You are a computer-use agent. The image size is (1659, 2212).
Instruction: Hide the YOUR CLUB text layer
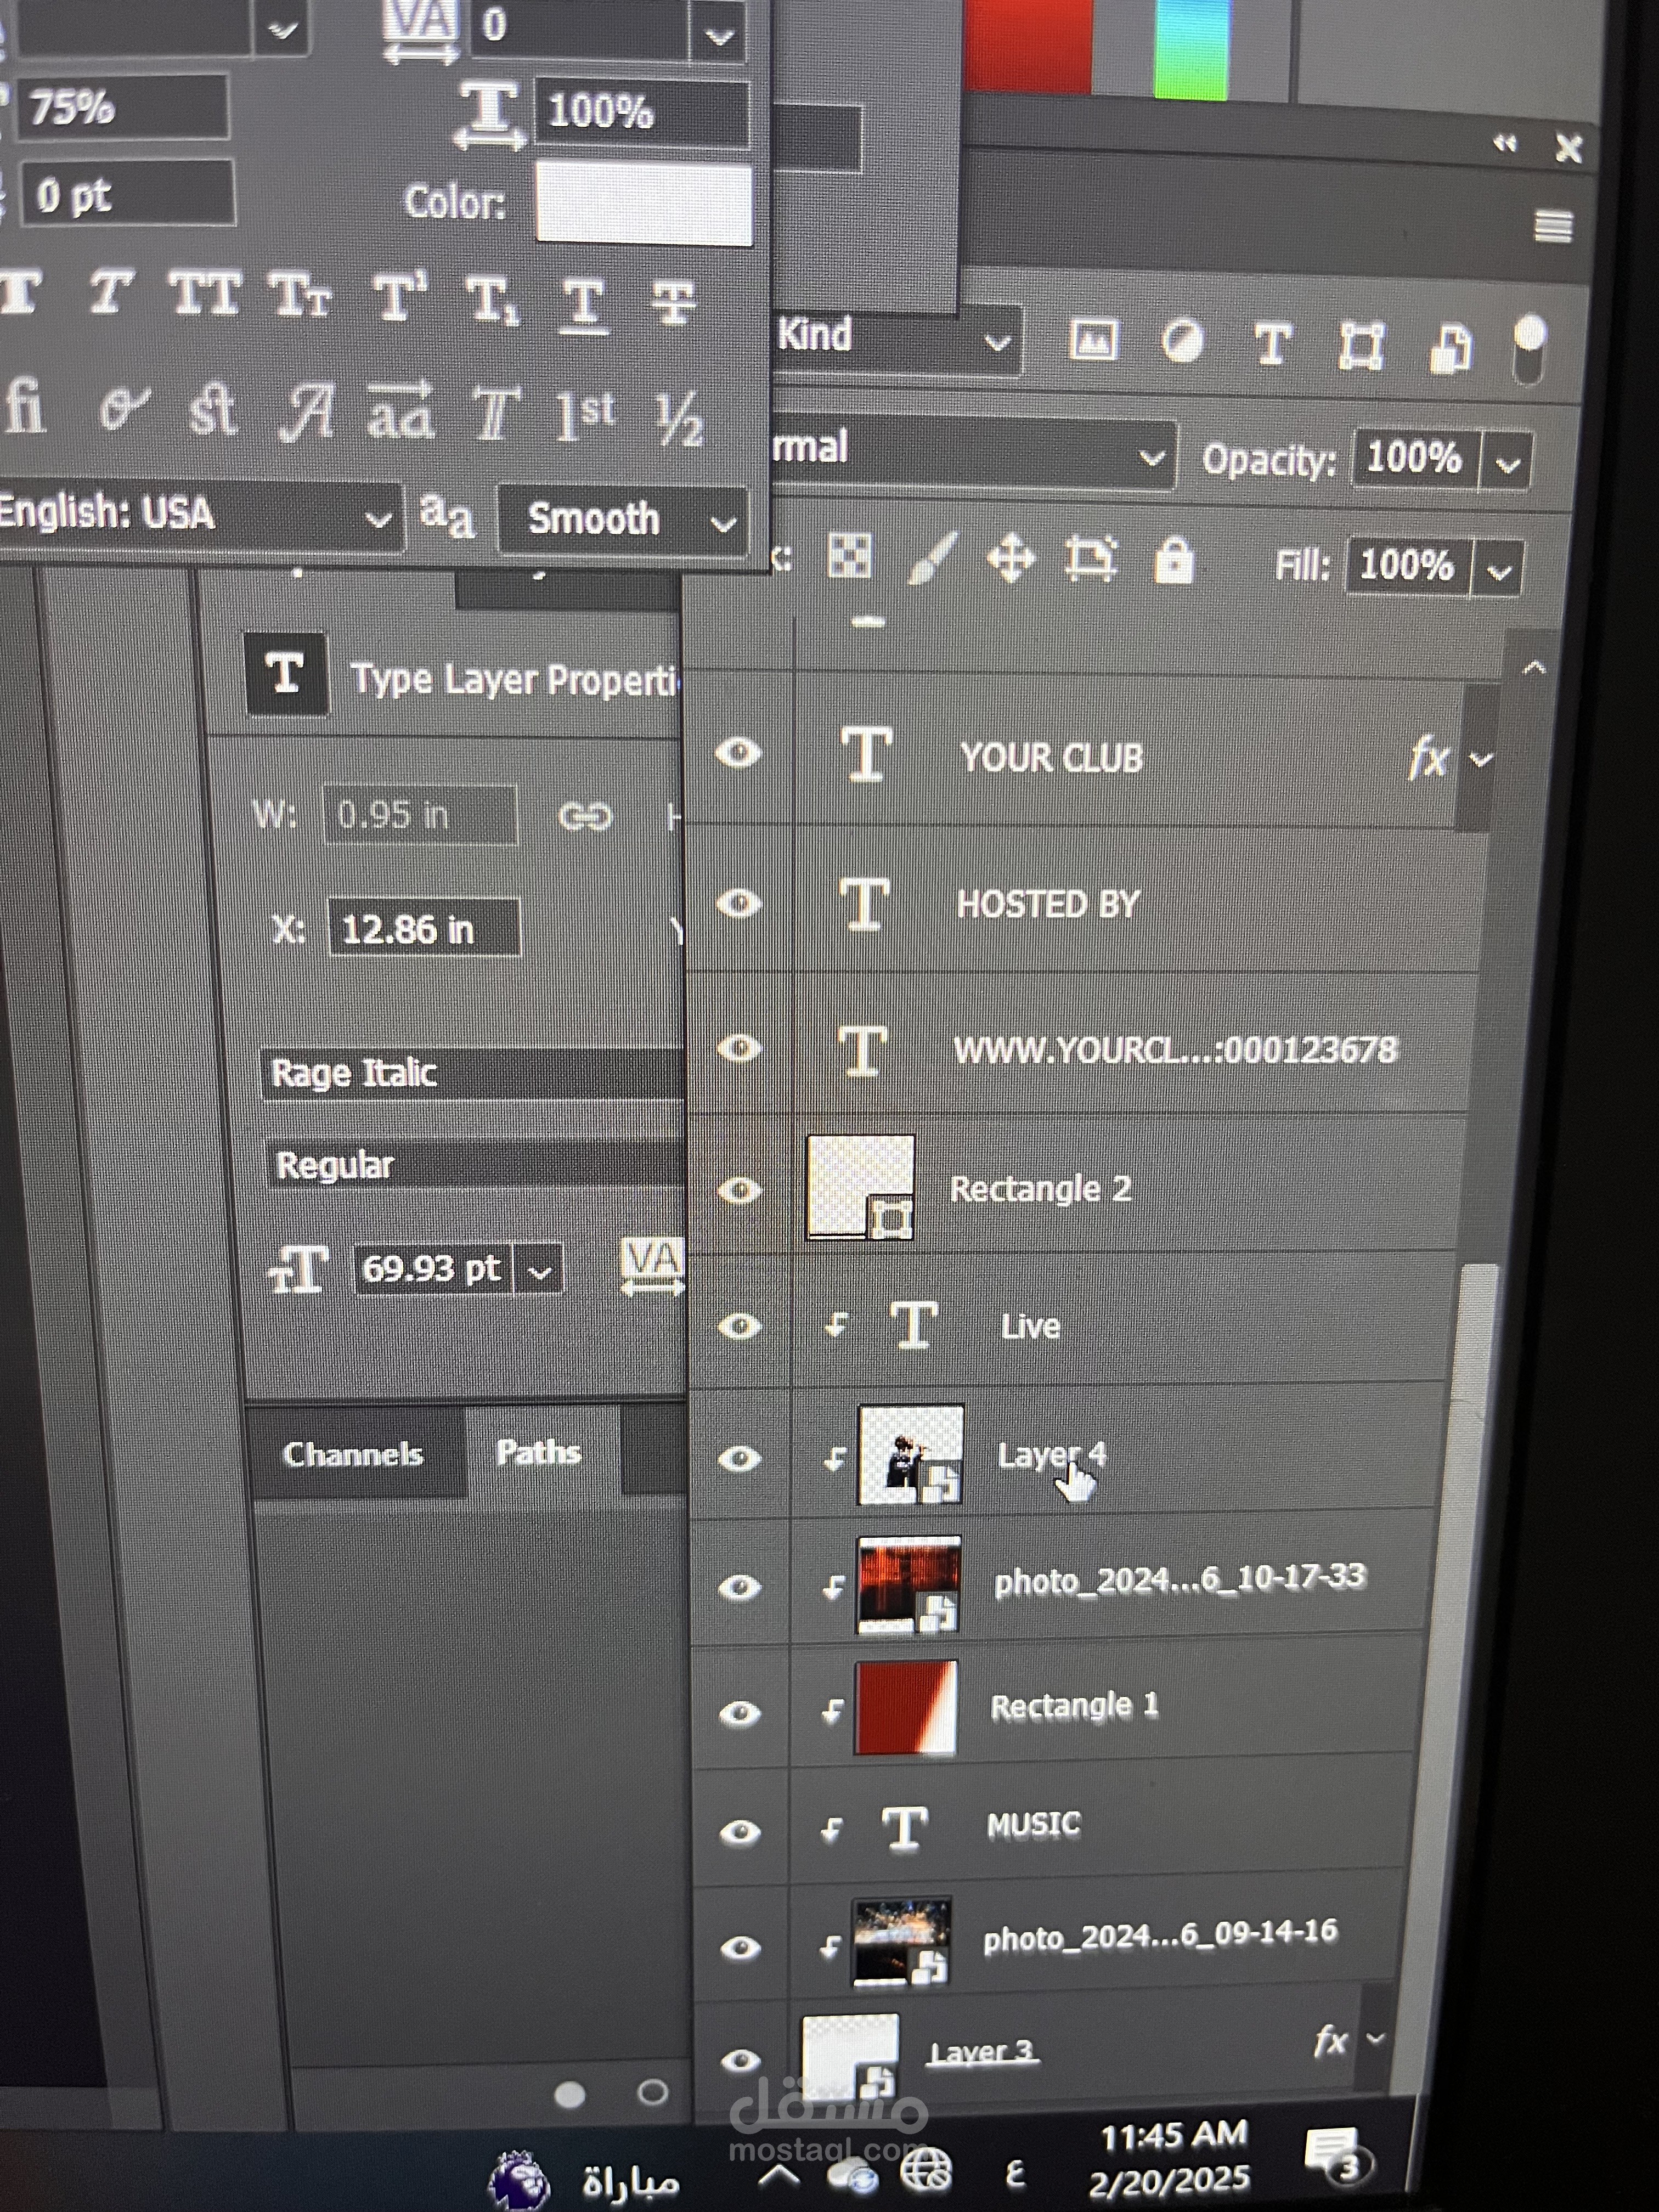(x=738, y=753)
